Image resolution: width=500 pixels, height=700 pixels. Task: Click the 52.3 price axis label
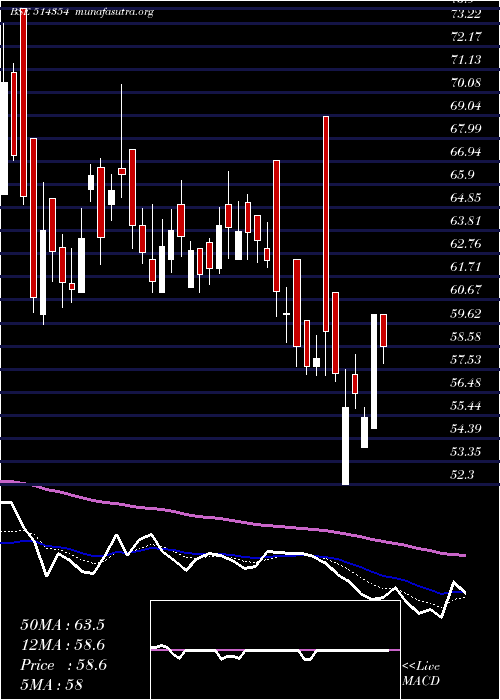click(463, 475)
